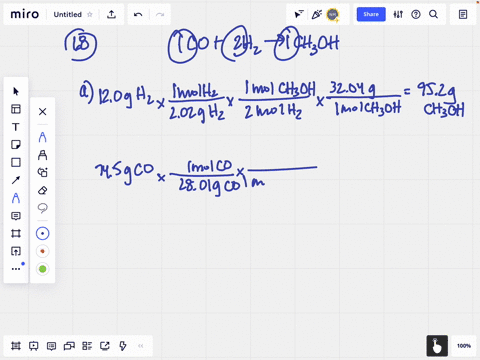Undo the last action
This screenshot has width=480, height=360.
[x=138, y=14]
